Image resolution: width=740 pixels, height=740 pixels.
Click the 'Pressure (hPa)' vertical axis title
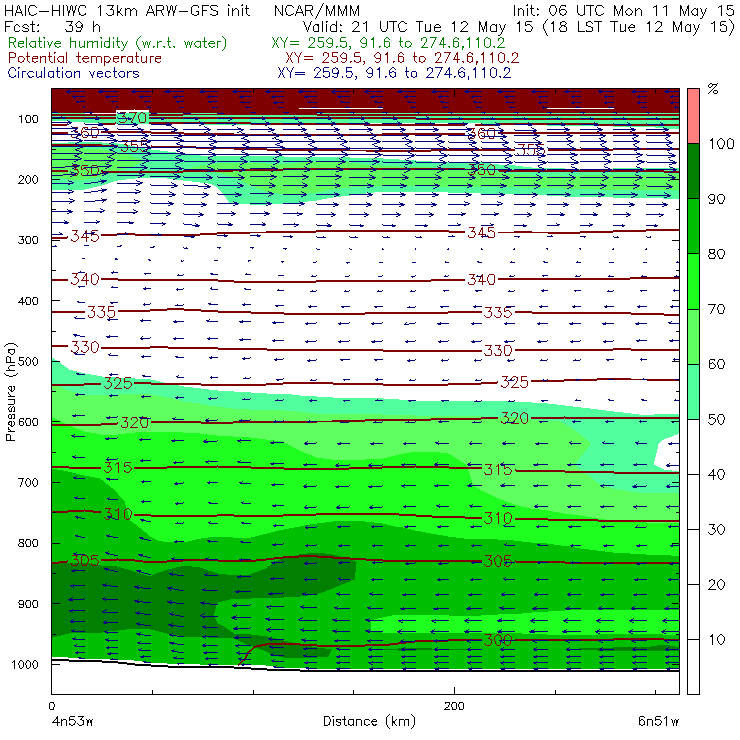(x=11, y=392)
